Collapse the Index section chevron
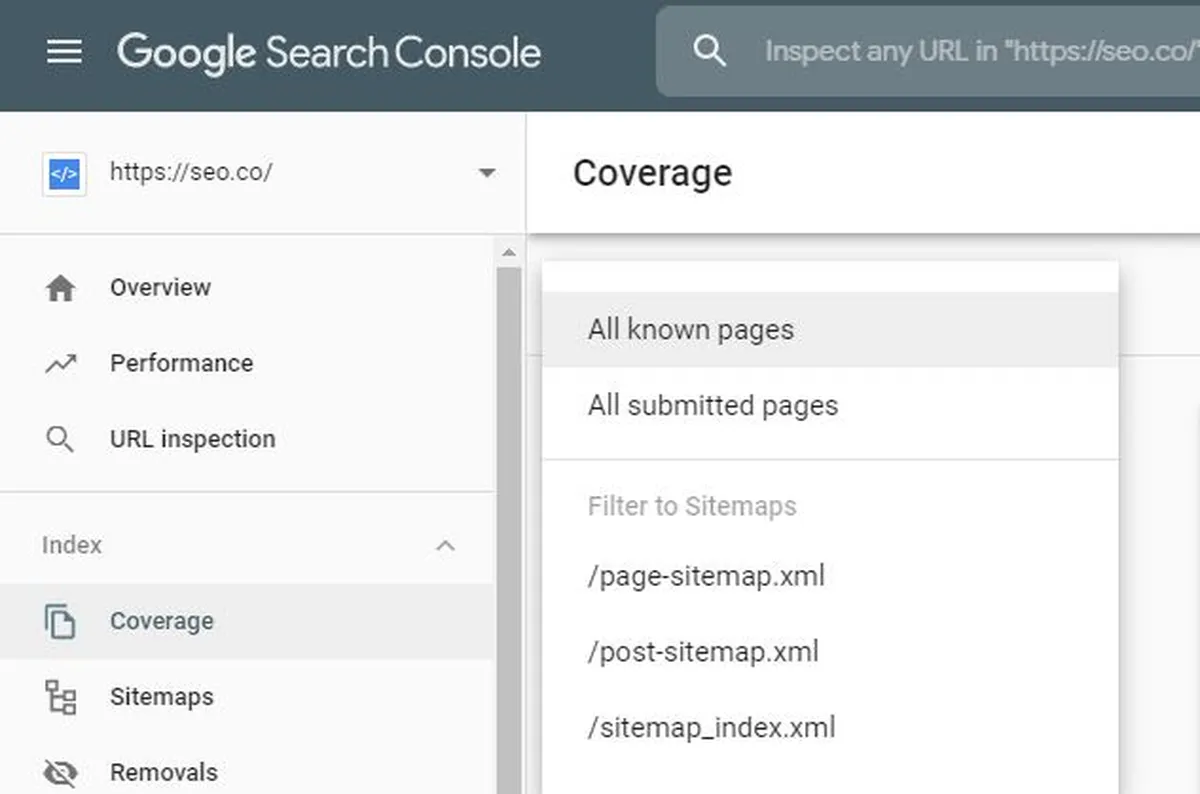Viewport: 1200px width, 794px height. 446,546
